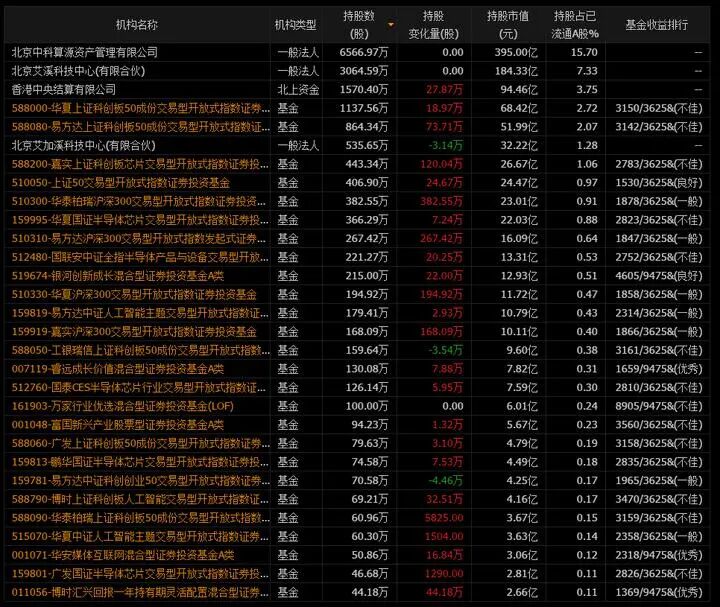Open fund link 510310-易方达沪深300
Image resolution: width=720 pixels, height=607 pixels.
click(139, 238)
